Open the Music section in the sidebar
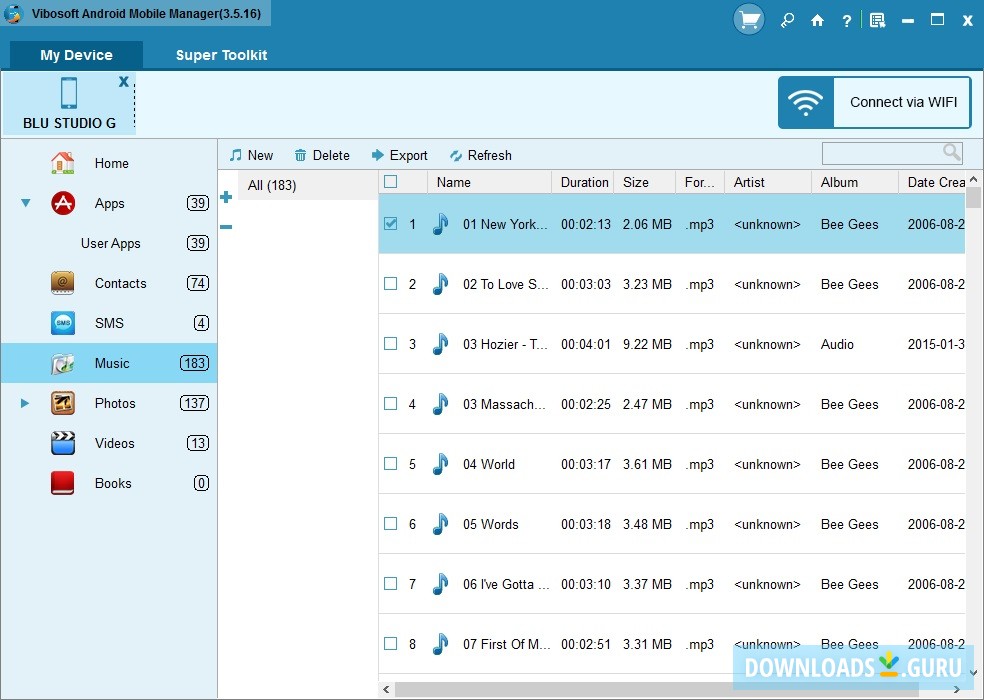 pos(112,363)
